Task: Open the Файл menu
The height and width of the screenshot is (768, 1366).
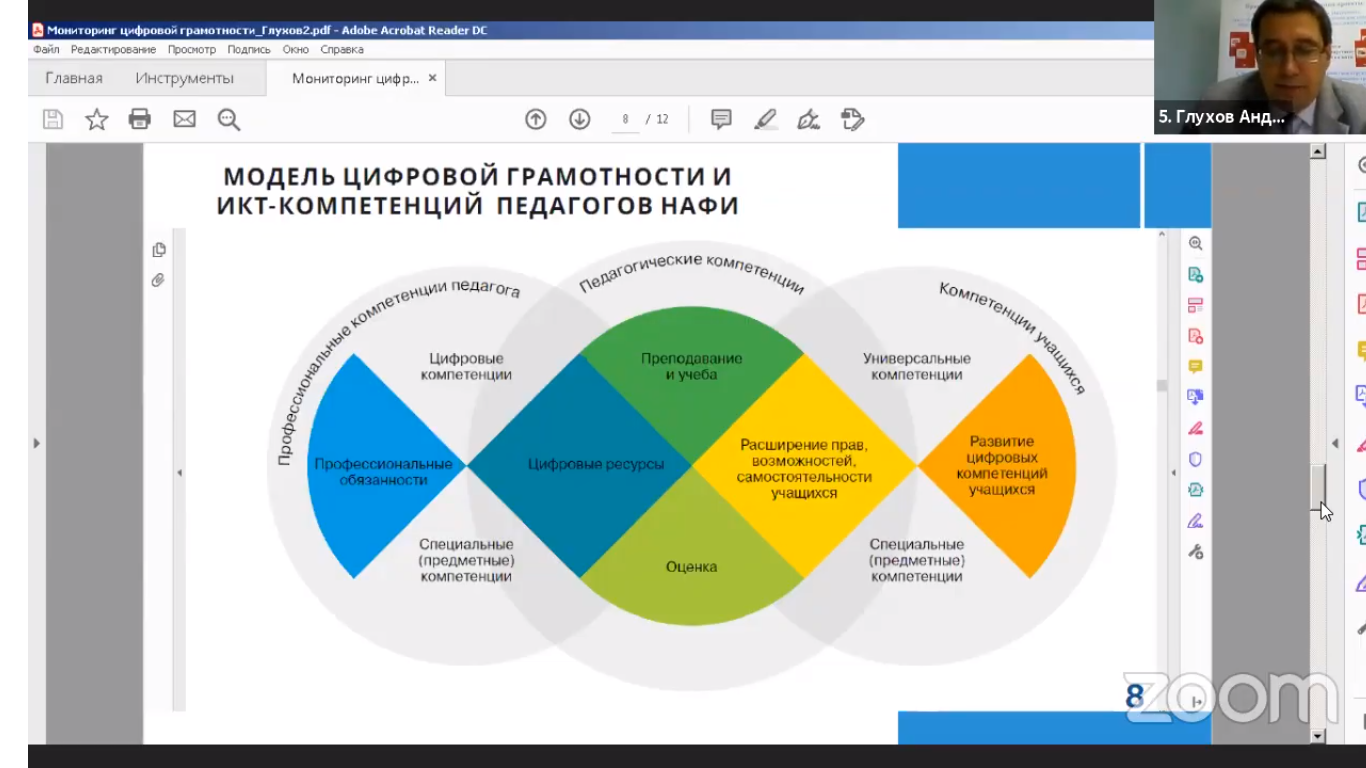Action: [46, 49]
